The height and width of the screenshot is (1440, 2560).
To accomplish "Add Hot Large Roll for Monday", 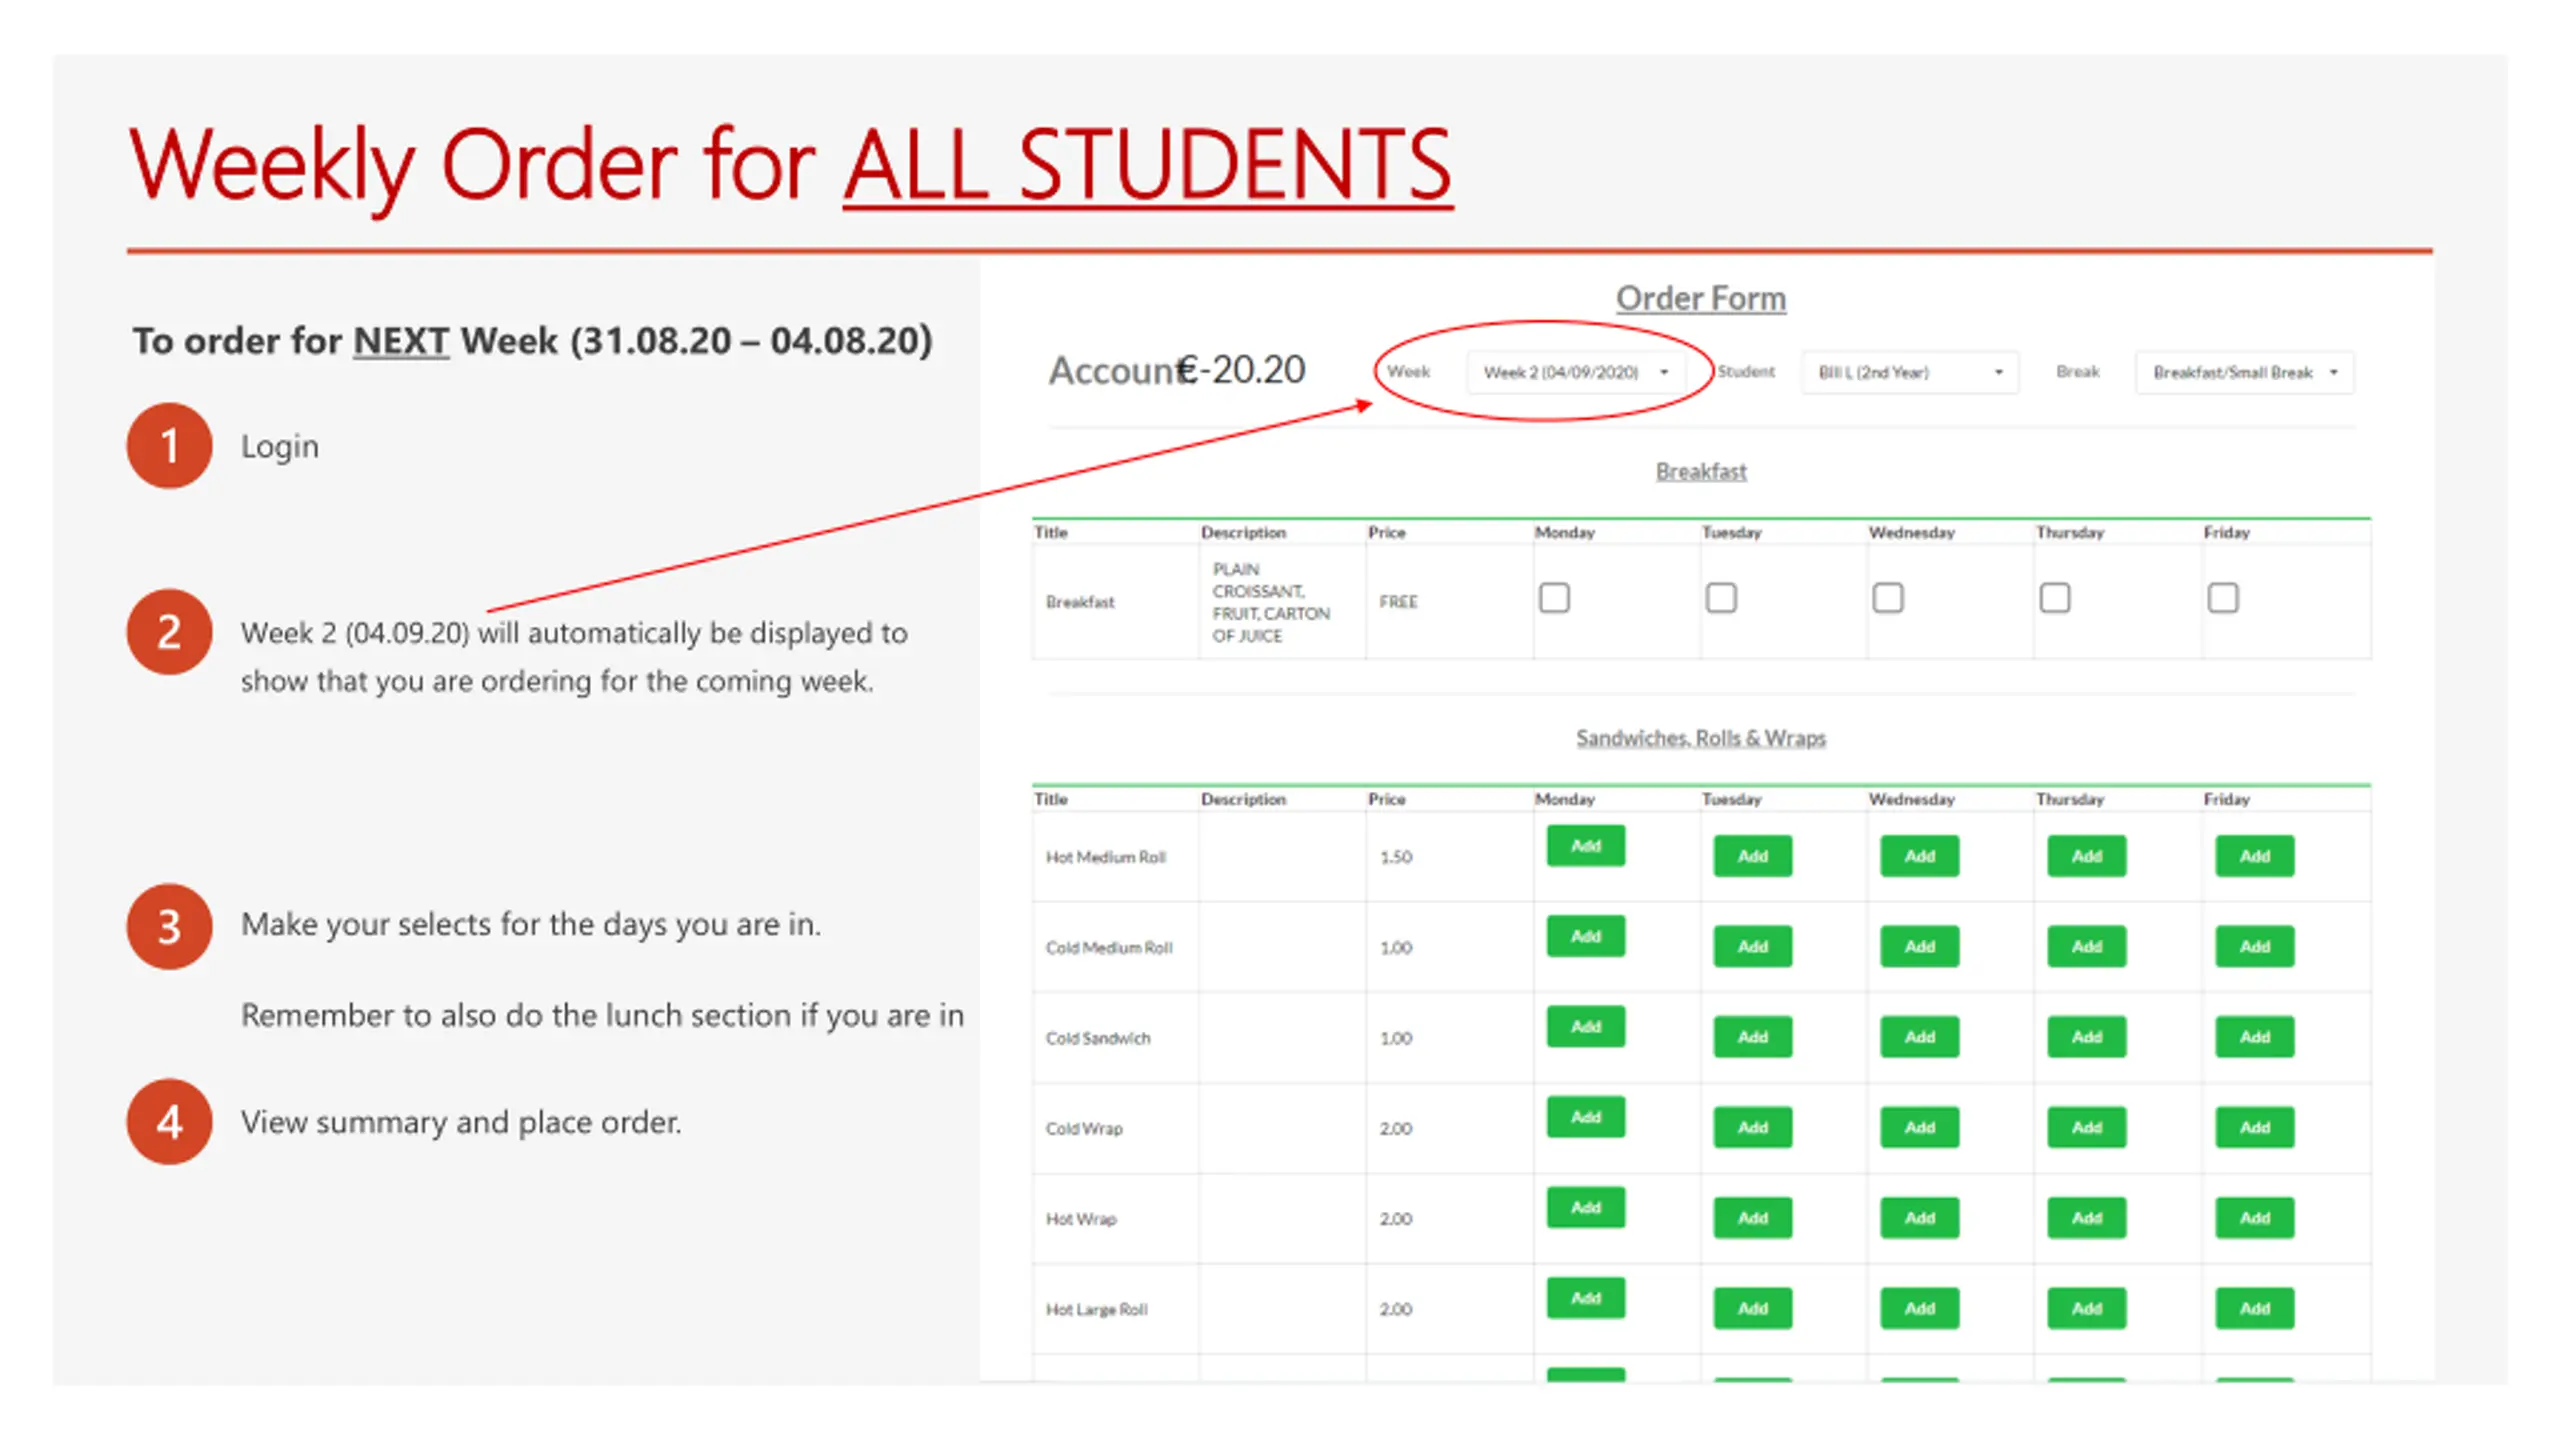I will point(1586,1298).
